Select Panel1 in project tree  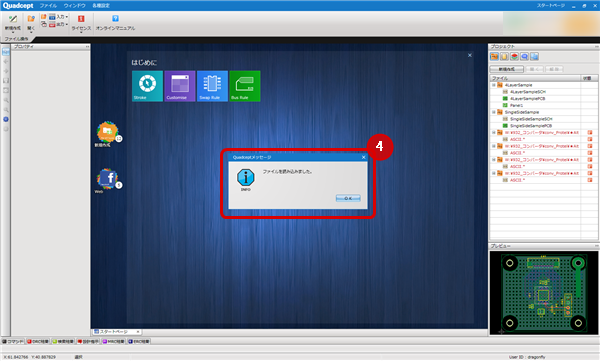tap(516, 105)
